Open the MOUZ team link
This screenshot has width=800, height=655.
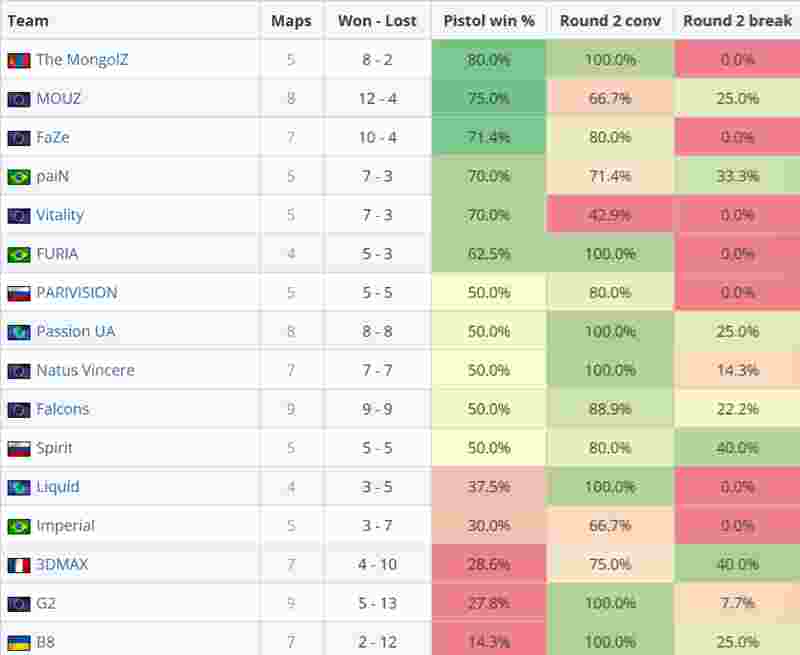(59, 99)
